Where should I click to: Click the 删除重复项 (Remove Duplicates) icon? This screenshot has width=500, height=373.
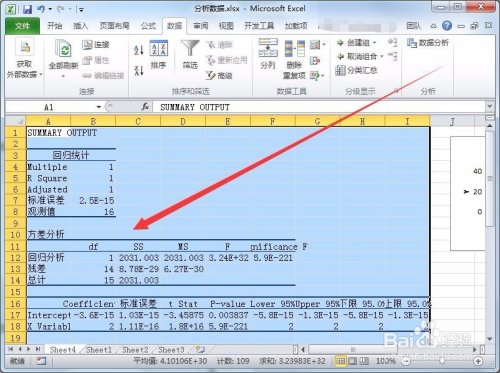point(295,49)
